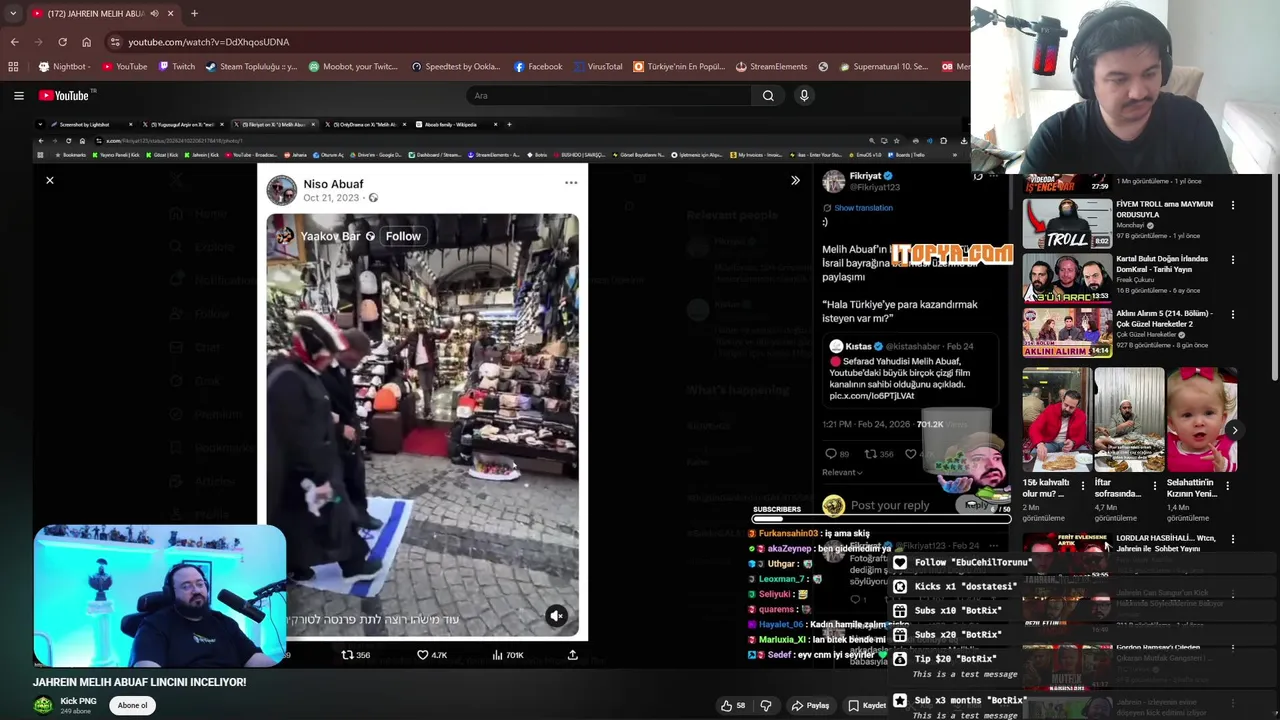The image size is (1280, 720).
Task: Open options for FİVEM TROLL video
Action: 1233,205
